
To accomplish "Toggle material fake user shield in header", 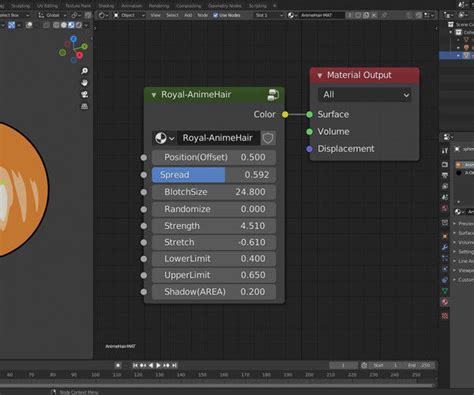I will point(358,15).
